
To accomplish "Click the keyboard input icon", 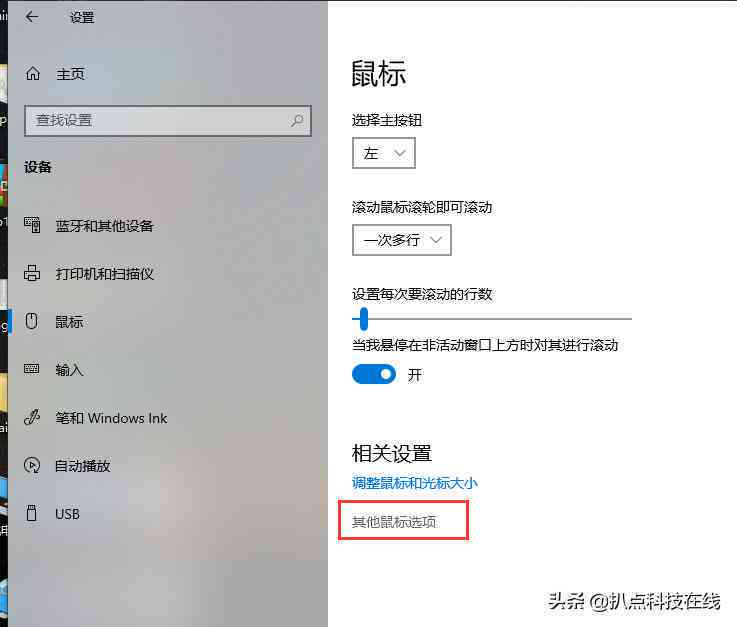I will 31,369.
